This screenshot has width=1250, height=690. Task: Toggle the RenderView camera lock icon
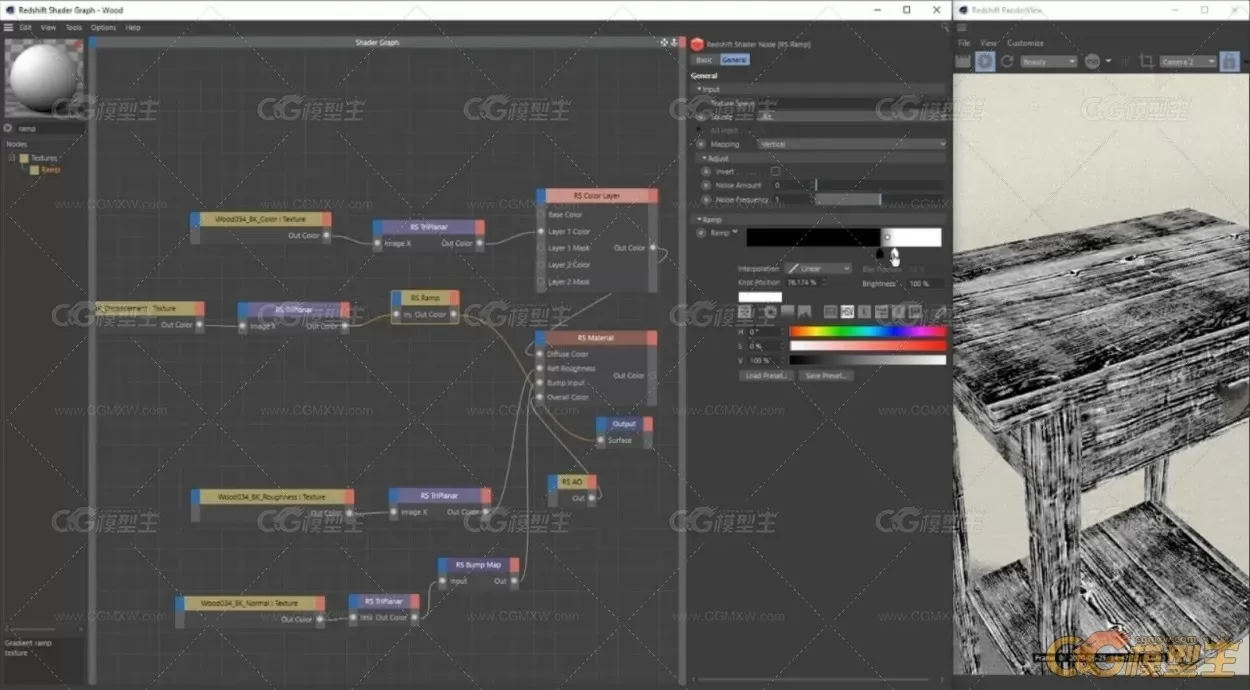coord(1229,61)
